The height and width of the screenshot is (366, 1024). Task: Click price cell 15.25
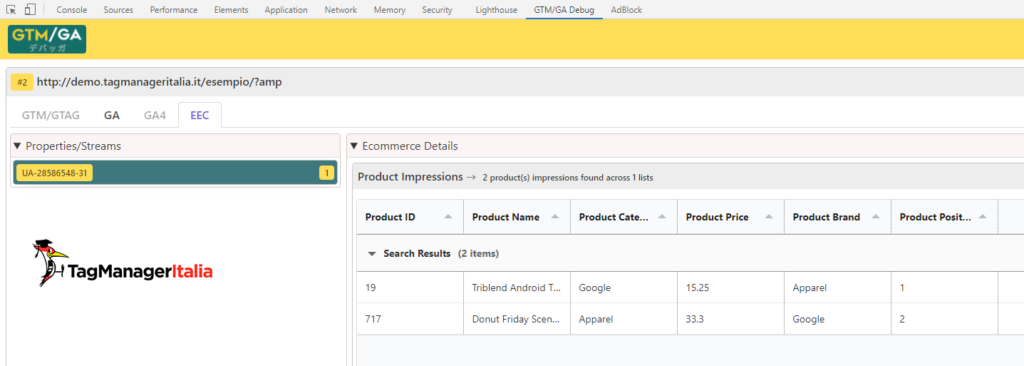(x=731, y=288)
